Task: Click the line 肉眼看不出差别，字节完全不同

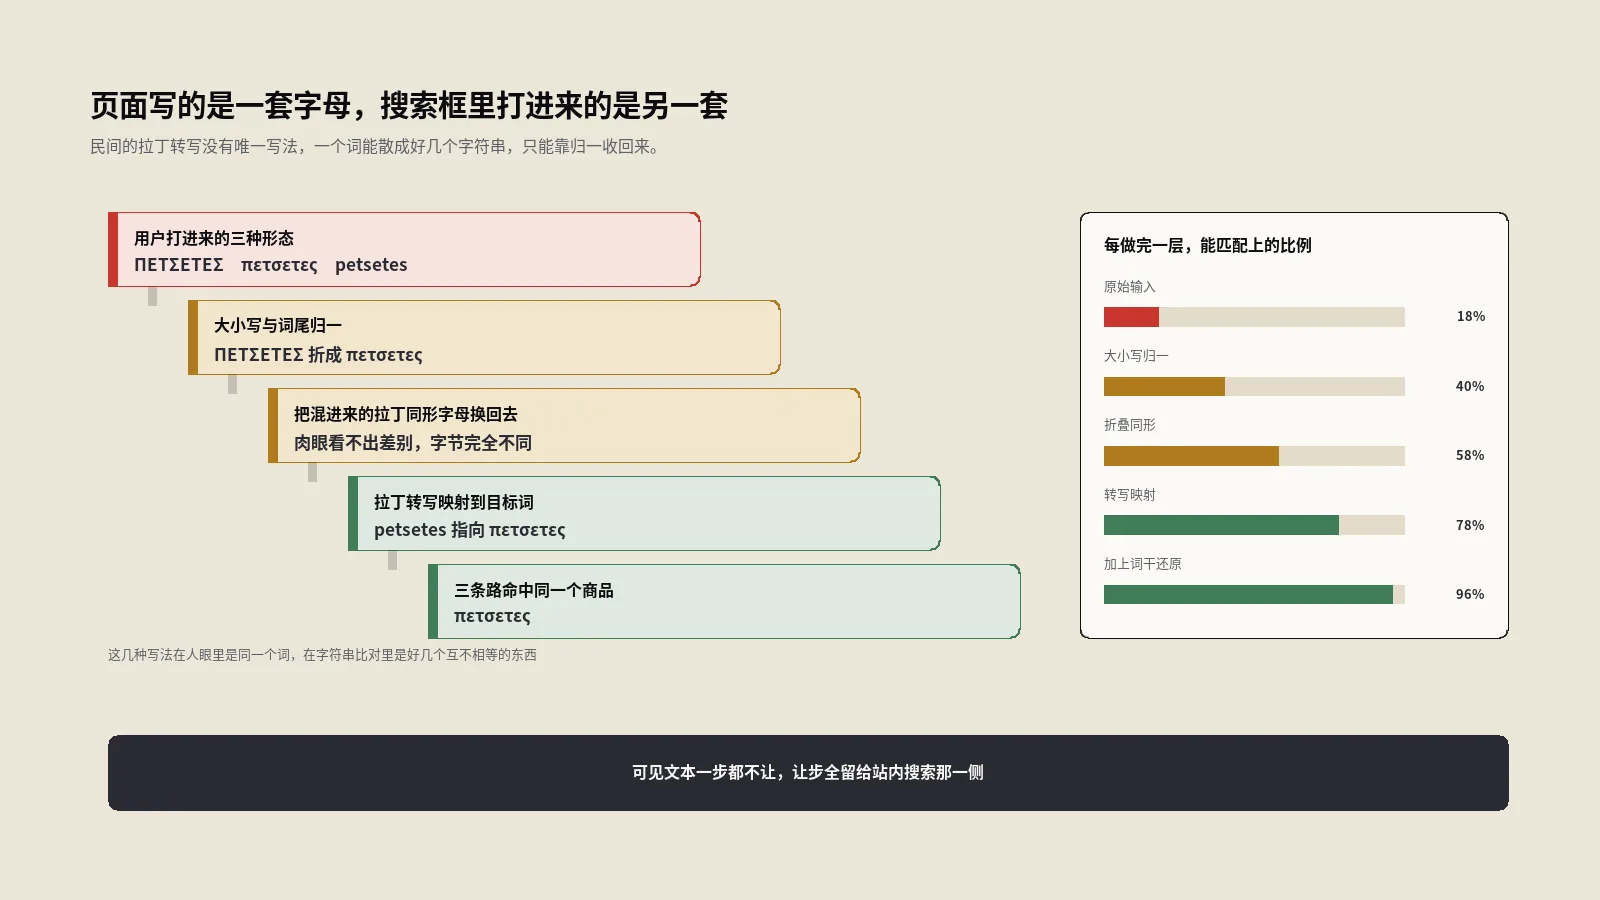Action: (413, 443)
